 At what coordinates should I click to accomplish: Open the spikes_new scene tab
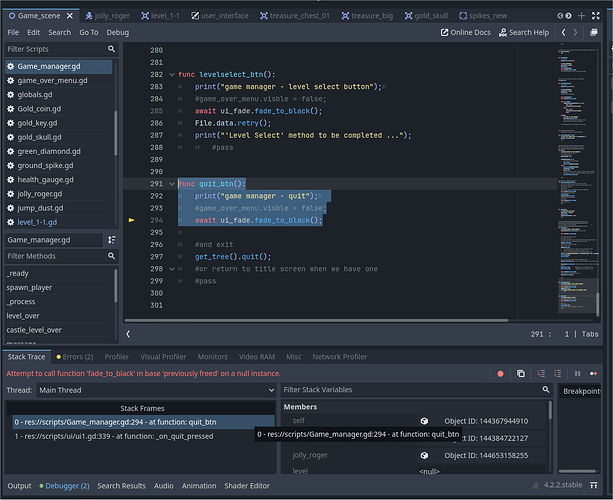pyautogui.click(x=483, y=16)
